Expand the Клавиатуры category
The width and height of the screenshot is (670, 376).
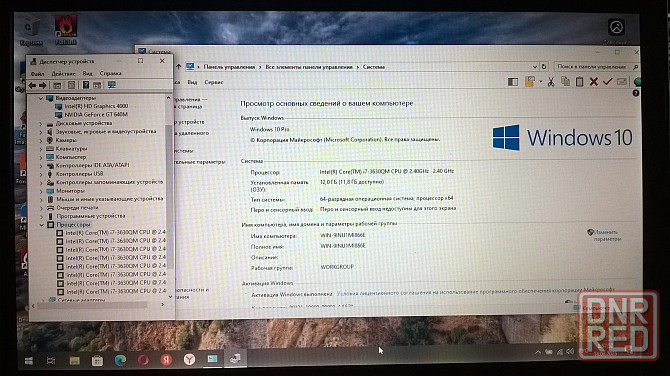pos(41,149)
